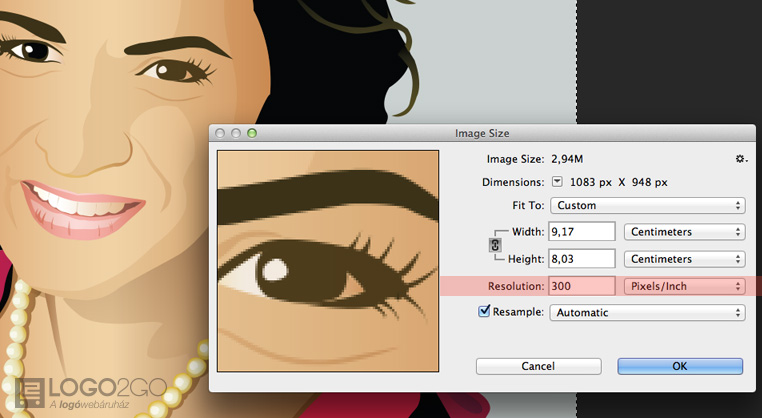Click the eye preview thumbnail in dialog

(328, 260)
